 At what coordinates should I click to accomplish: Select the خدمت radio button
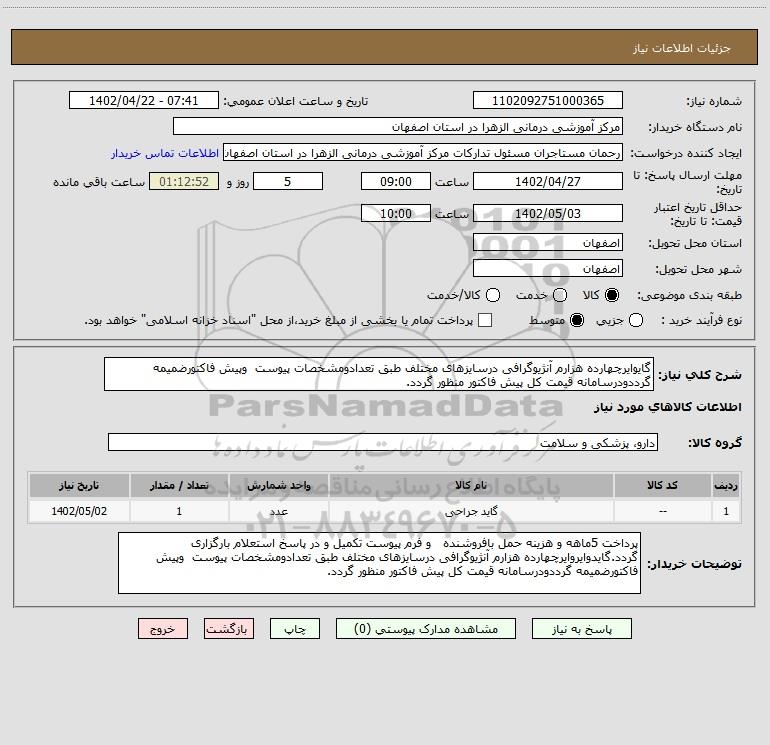560,295
